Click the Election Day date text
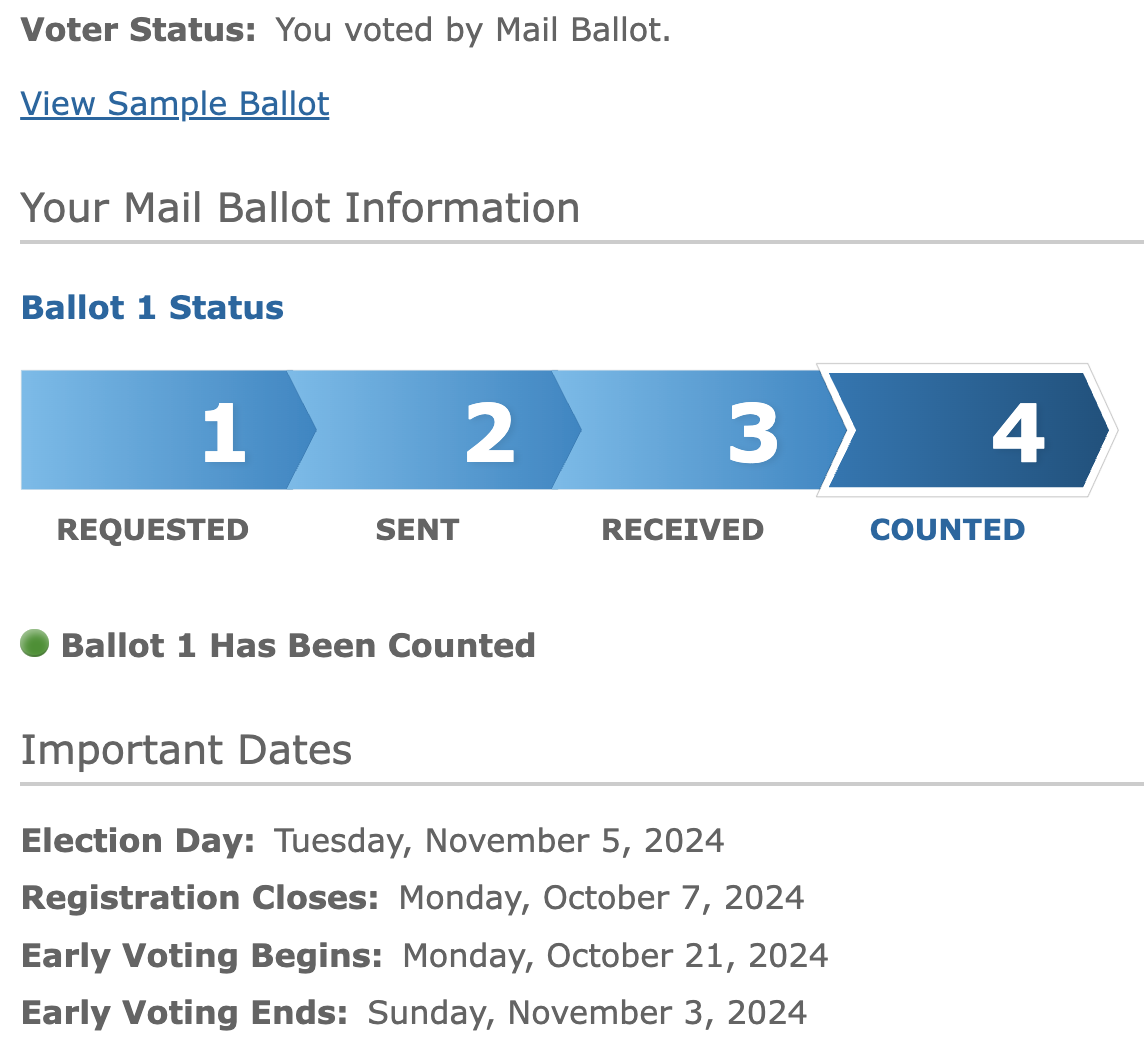Viewport: 1144px width, 1062px height. (x=499, y=841)
